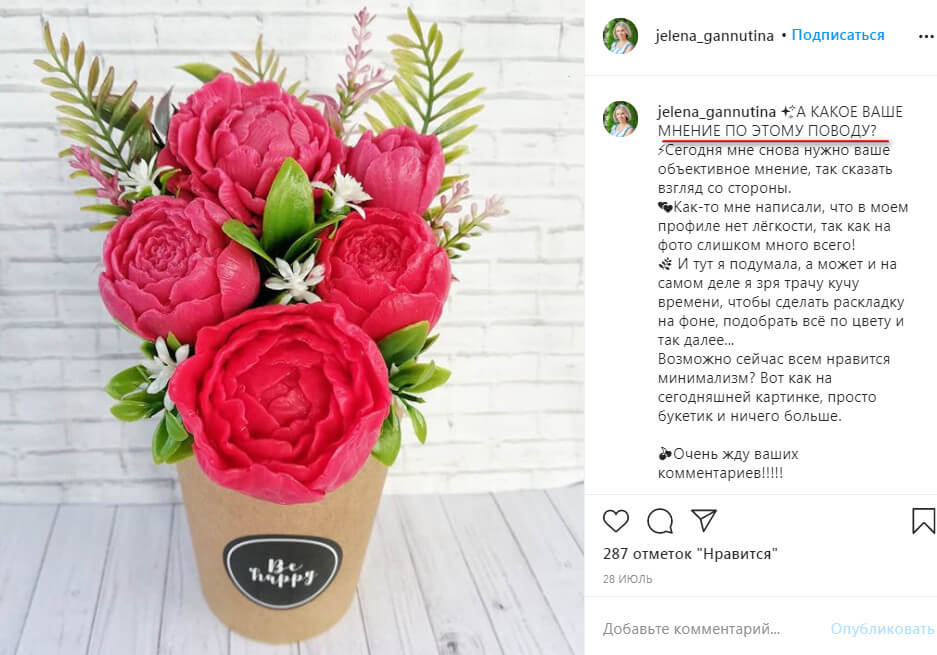Screen dimensions: 937x655
Task: Open the three-dot more options menu
Action: pyautogui.click(x=926, y=36)
